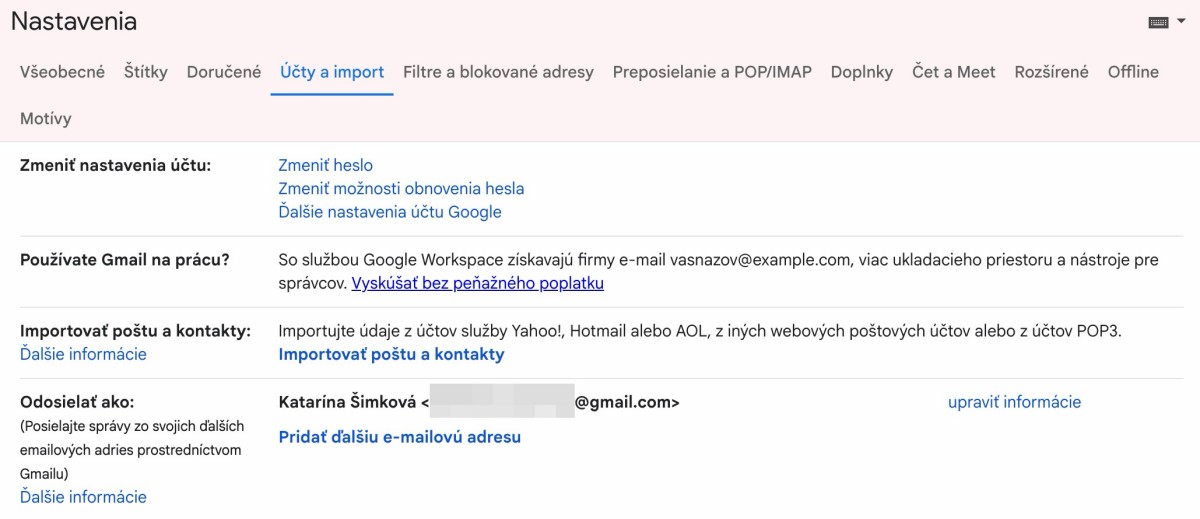
Task: Click the bold Importovať poštu a kontakty link
Action: (x=391, y=354)
